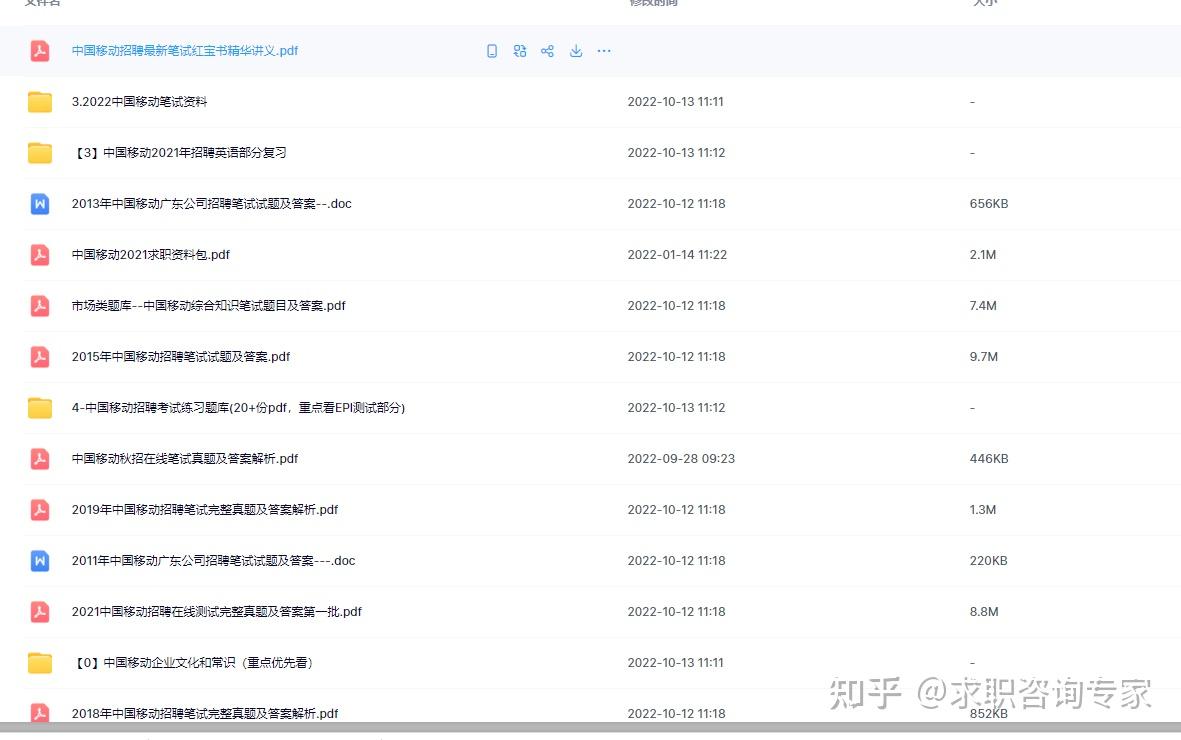This screenshot has width=1181, height=740.
Task: Open folder 【0】中国移动企业文化和常识（重点优先看）
Action: point(192,663)
